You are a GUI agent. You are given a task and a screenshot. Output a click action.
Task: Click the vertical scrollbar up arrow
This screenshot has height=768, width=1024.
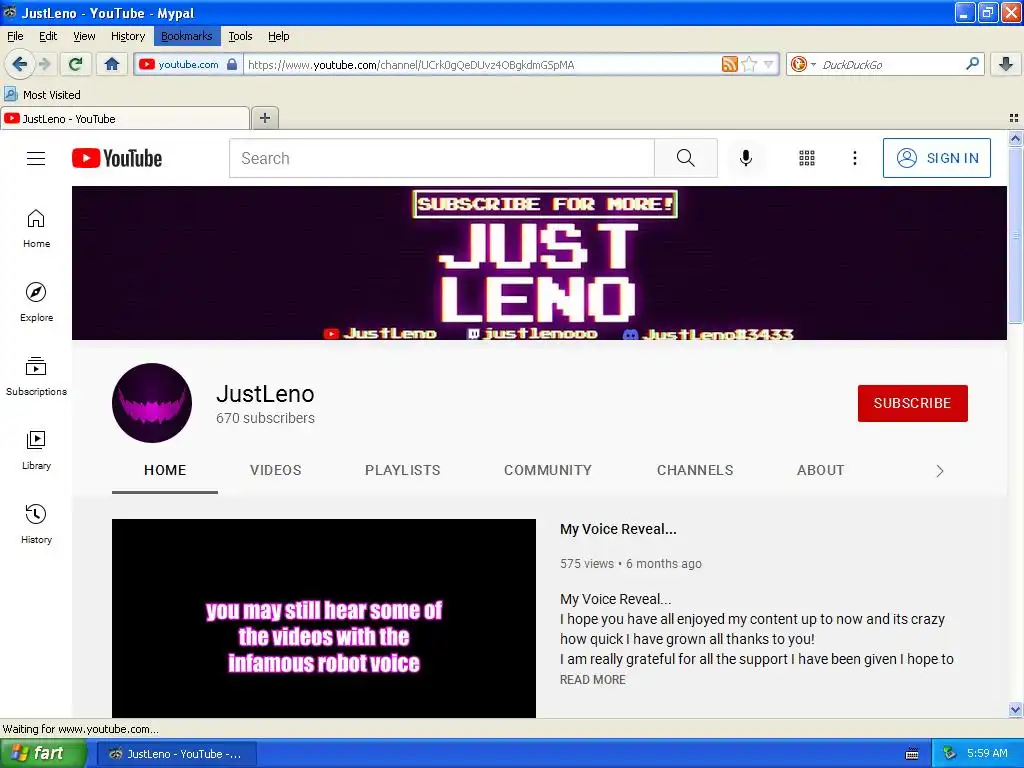coord(1015,138)
